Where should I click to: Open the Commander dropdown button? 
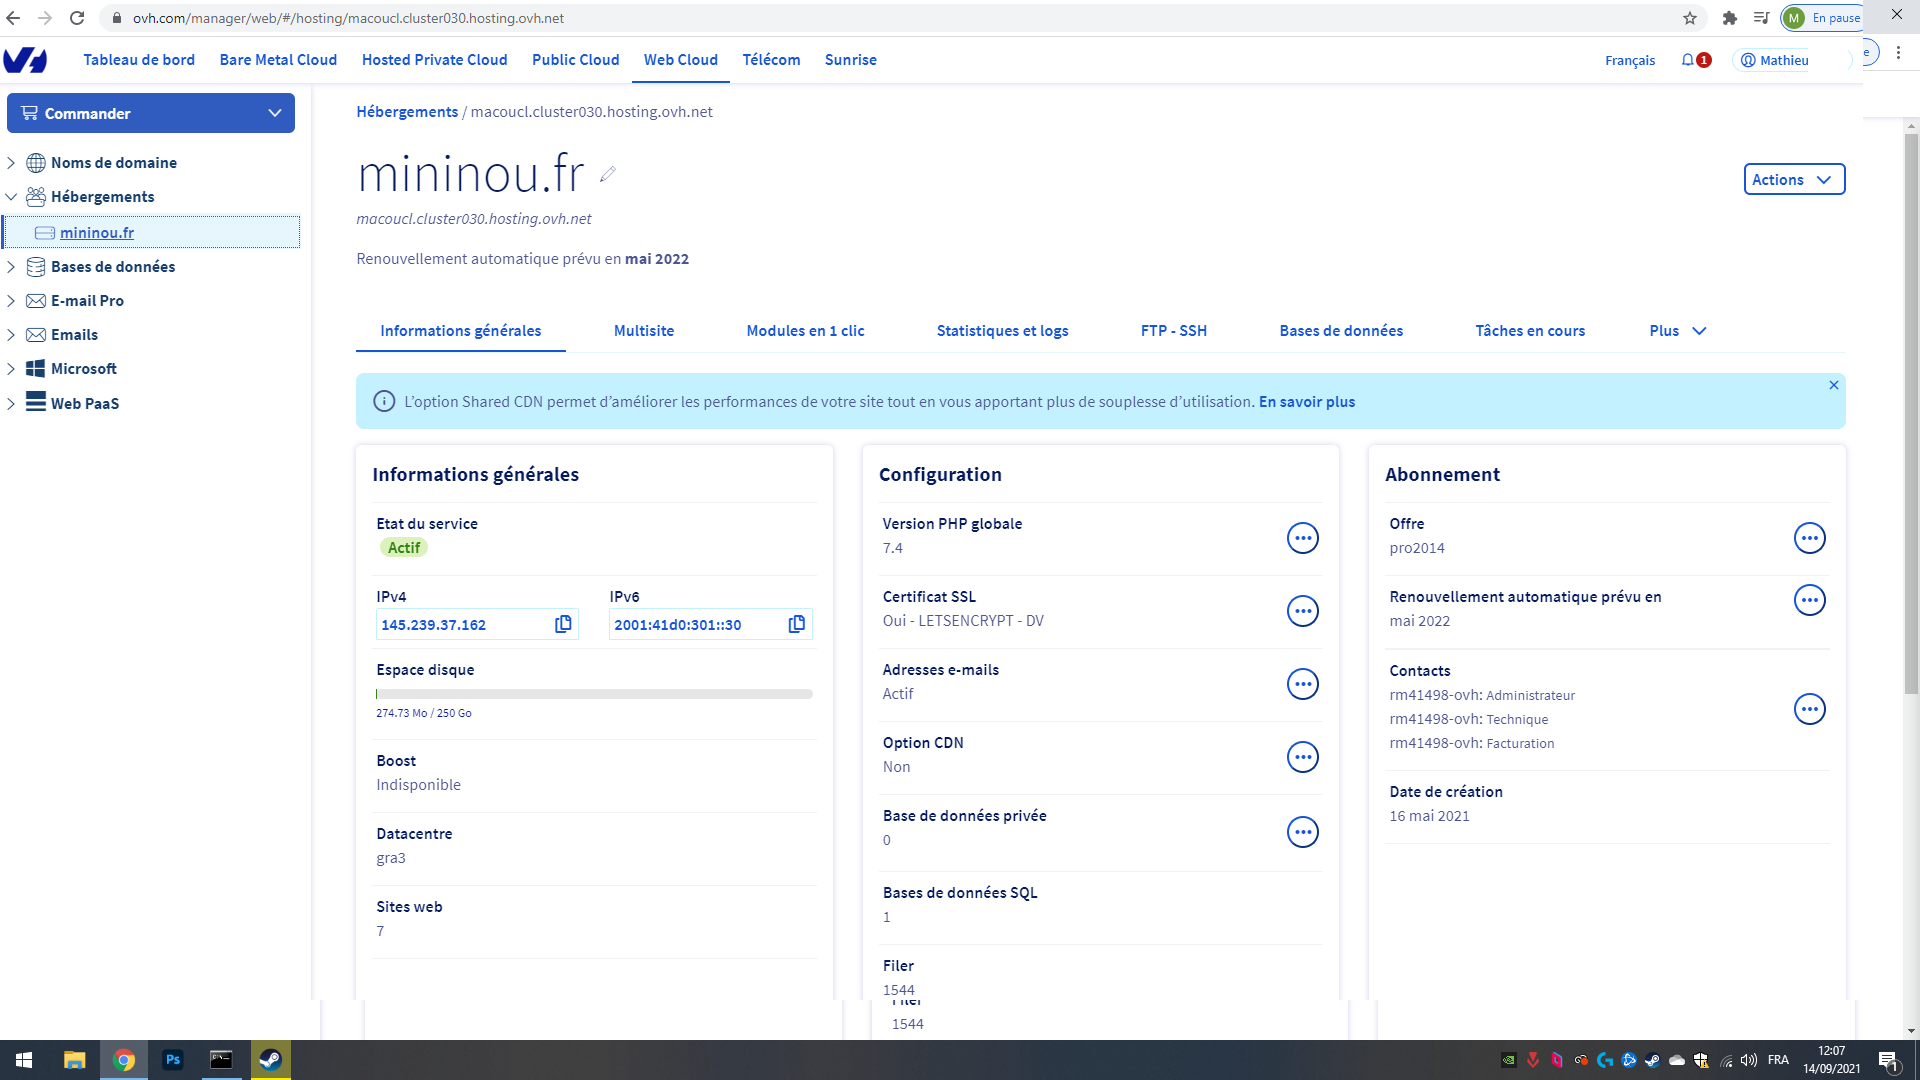point(151,113)
